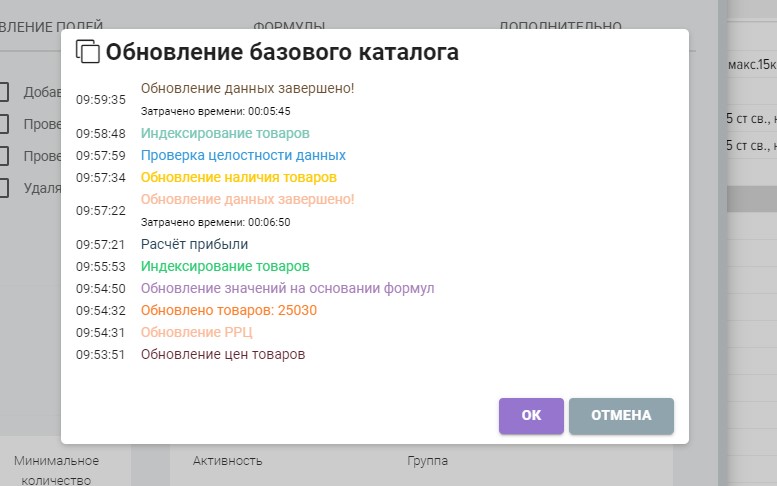
Task: Select 'Обновление данных завершено!' entry at 09:57:22
Action: click(247, 199)
